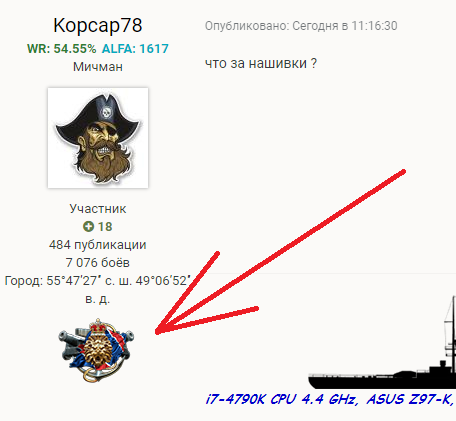The height and width of the screenshot is (421, 456).
Task: Click the post text что за нашивки ?
Action: pyautogui.click(x=261, y=63)
